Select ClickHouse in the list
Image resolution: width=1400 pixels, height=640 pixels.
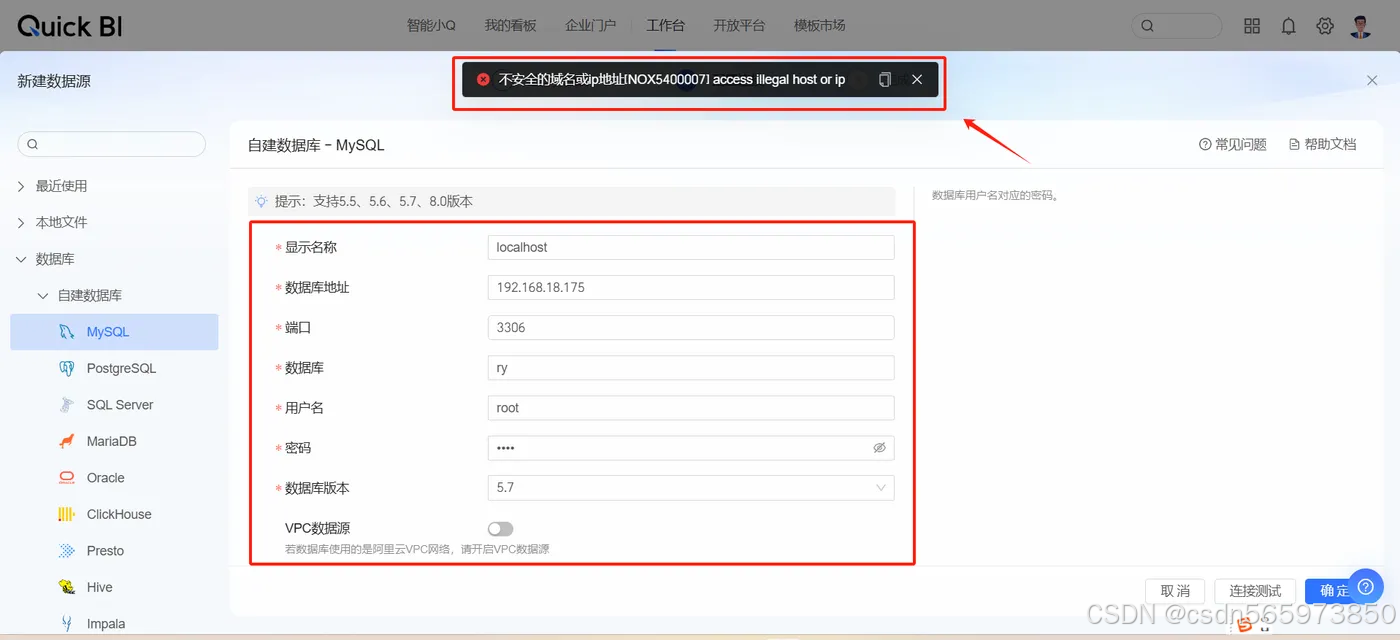pyautogui.click(x=114, y=514)
